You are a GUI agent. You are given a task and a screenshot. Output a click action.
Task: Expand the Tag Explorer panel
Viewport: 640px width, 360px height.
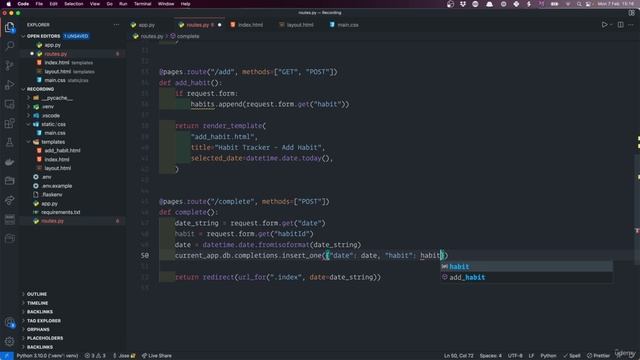coord(44,320)
